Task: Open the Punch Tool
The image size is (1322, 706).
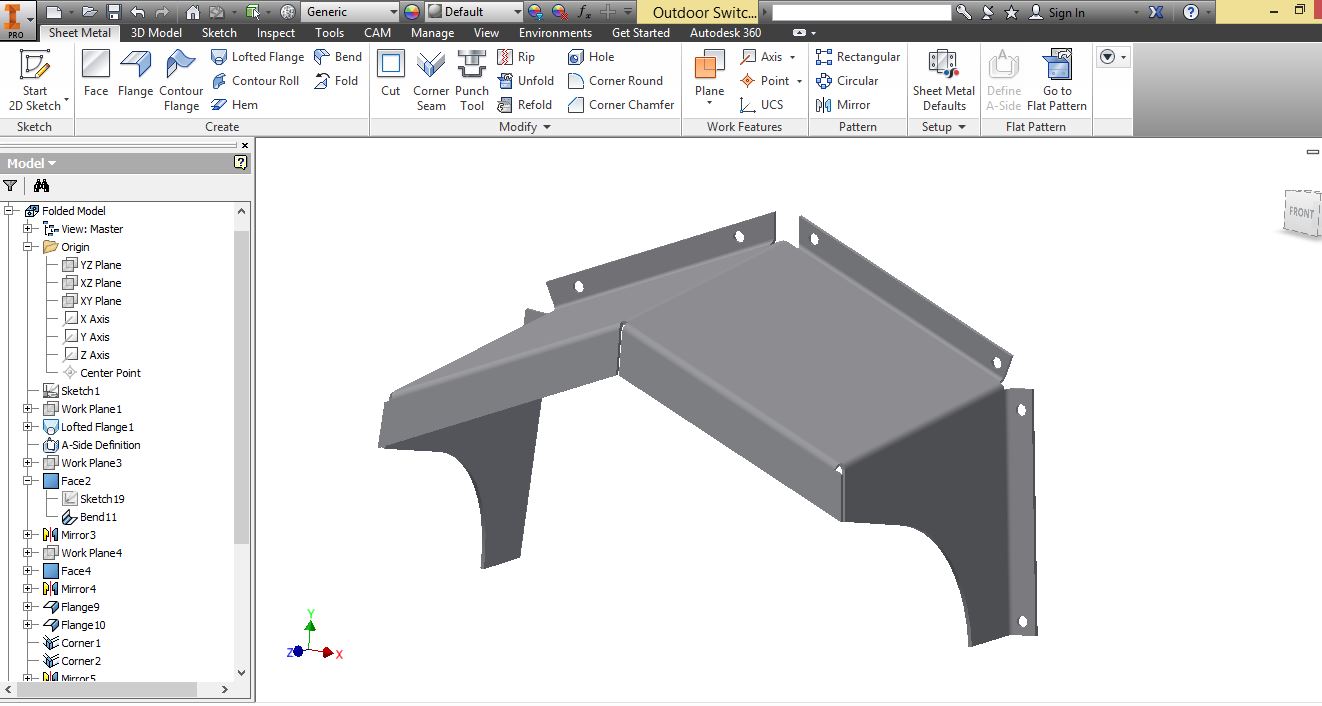Action: (x=472, y=80)
